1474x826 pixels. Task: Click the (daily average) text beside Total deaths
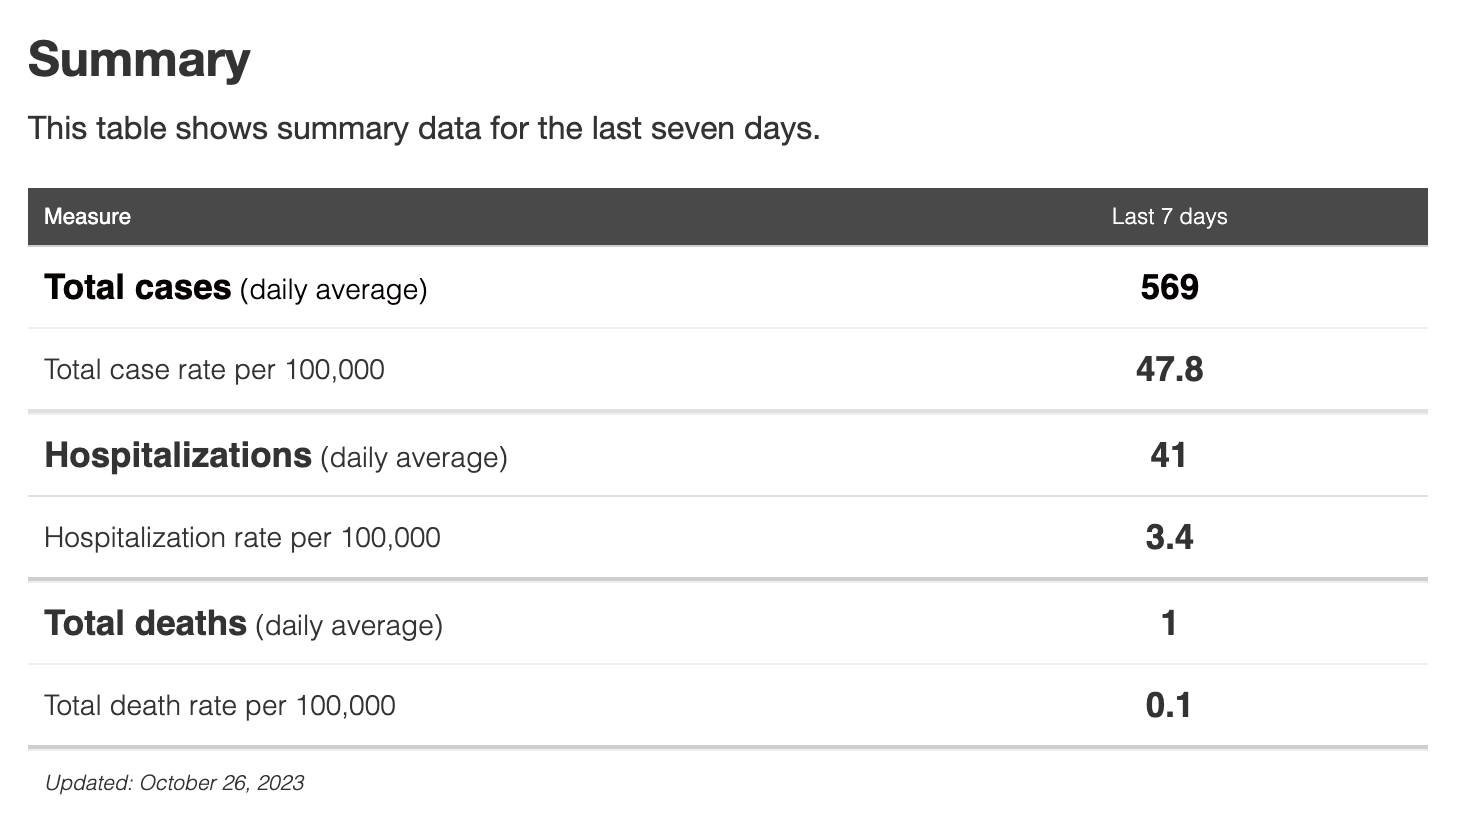tap(349, 626)
